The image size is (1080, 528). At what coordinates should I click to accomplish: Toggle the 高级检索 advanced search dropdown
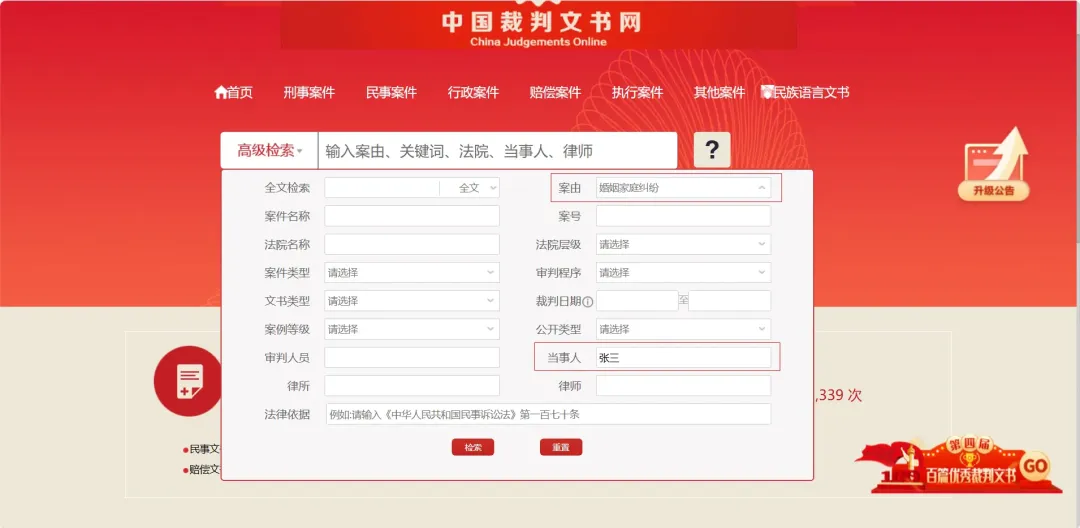coord(269,151)
